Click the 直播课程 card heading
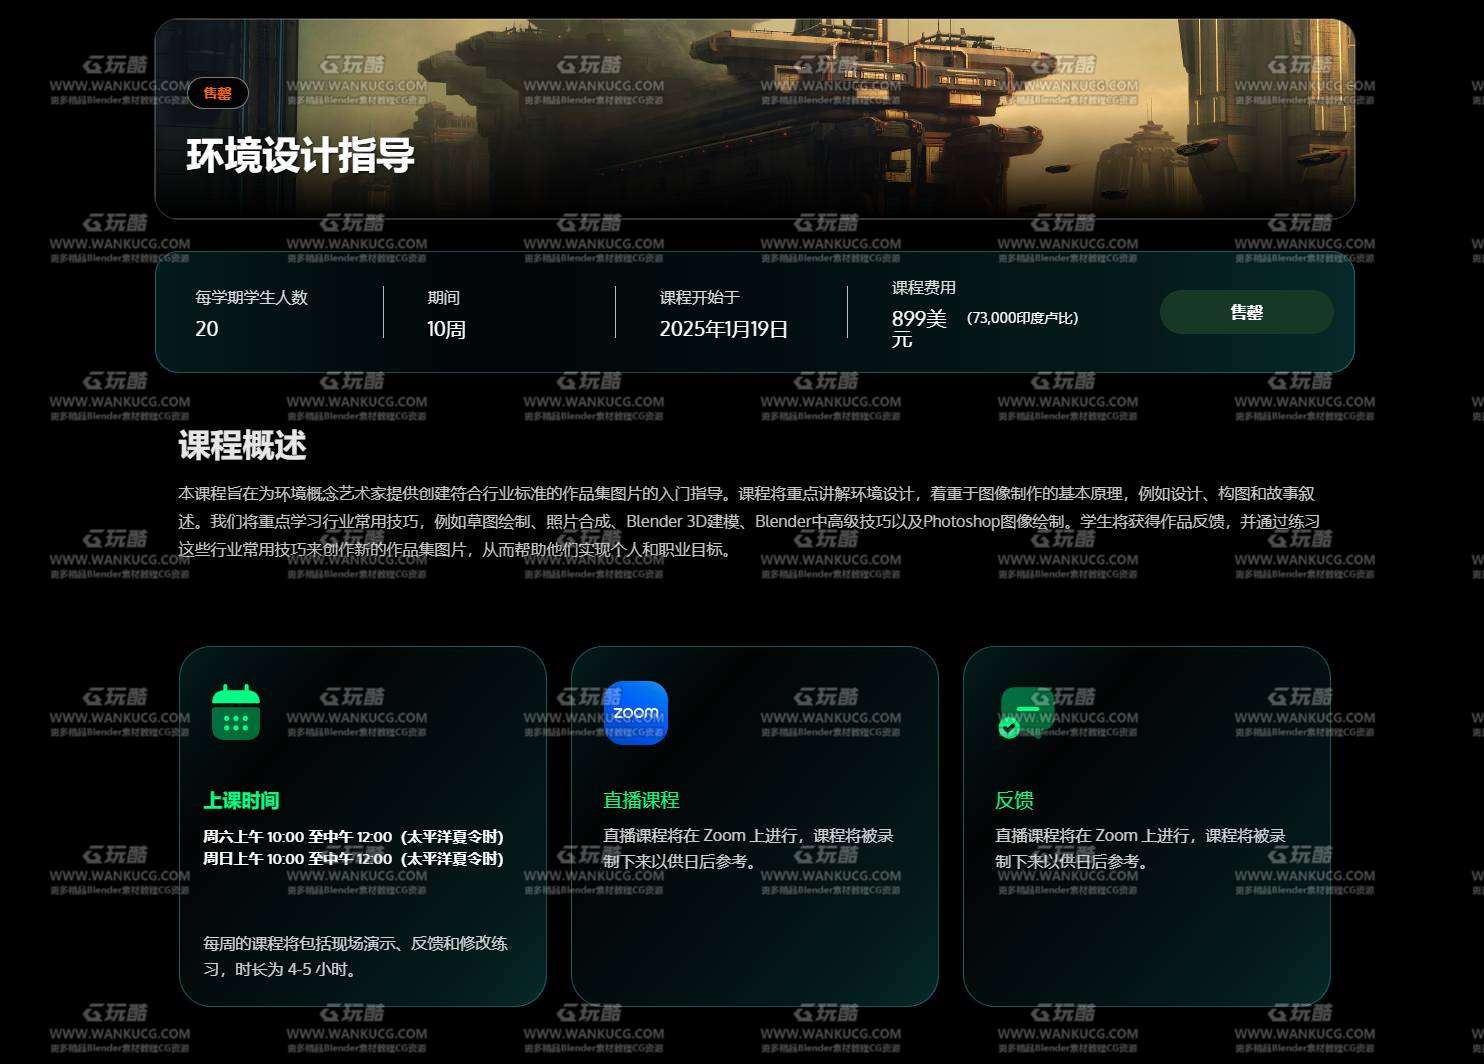This screenshot has height=1064, width=1484. pyautogui.click(x=641, y=800)
